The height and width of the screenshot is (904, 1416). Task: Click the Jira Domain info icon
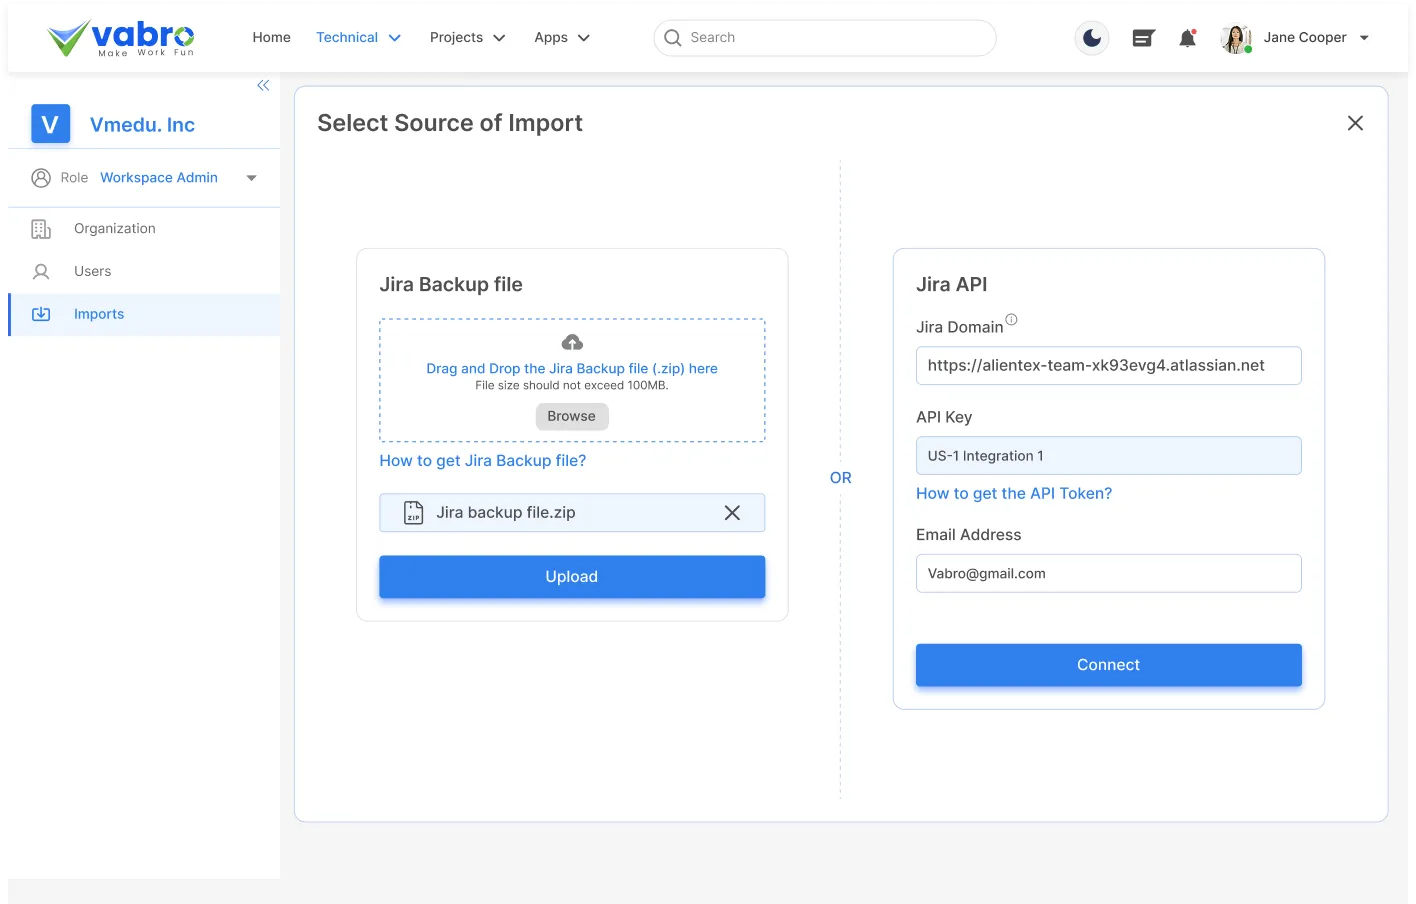pos(1011,320)
